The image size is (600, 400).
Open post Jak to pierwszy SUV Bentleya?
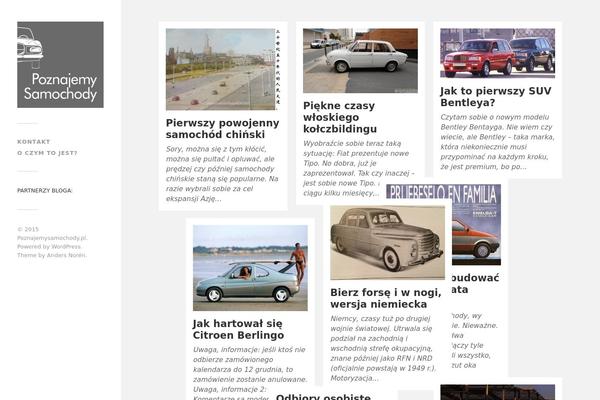(x=496, y=97)
